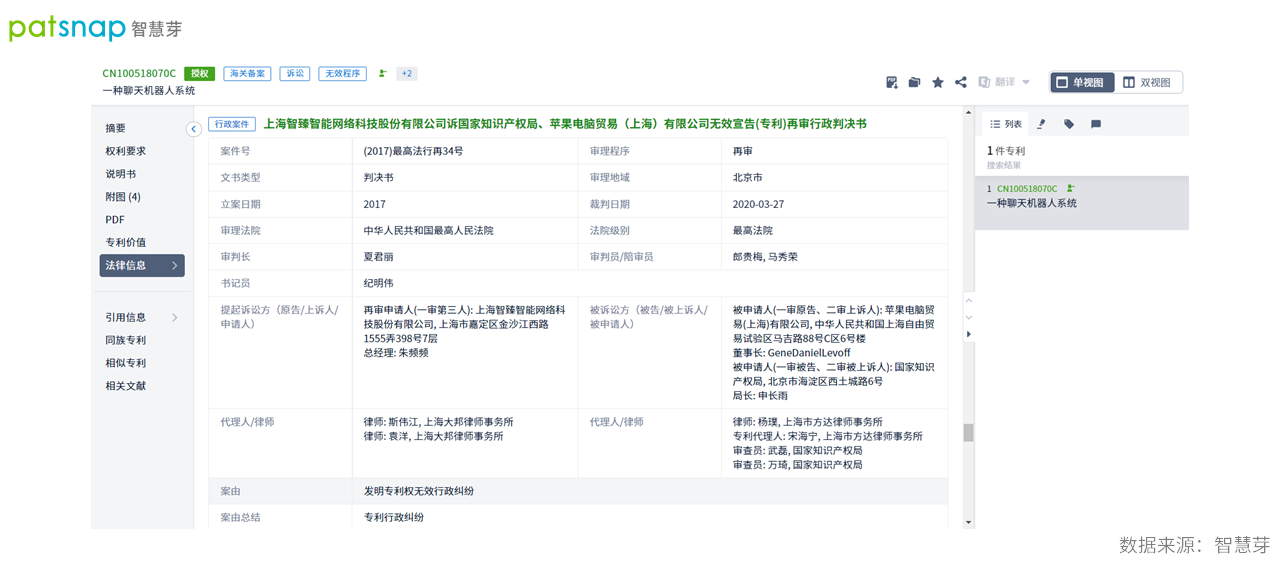Click the judges 郎贵梅, 马秀荣
This screenshot has height=567, width=1280.
tap(765, 257)
